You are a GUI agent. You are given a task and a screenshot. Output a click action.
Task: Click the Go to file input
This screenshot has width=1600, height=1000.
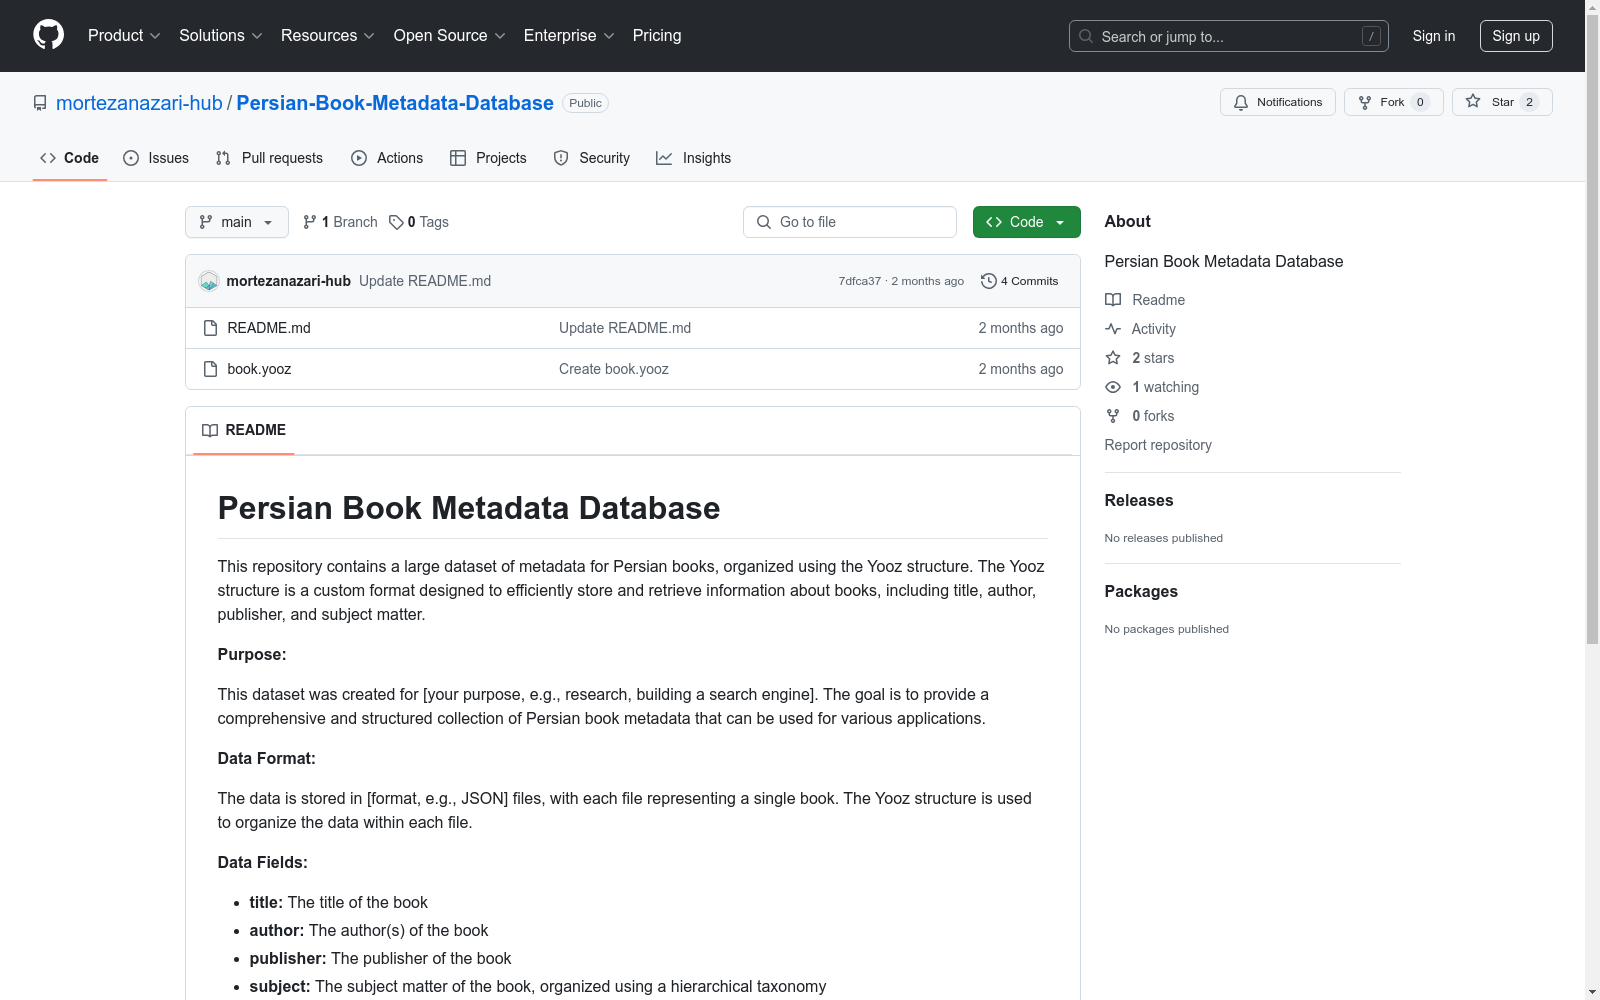pyautogui.click(x=850, y=222)
